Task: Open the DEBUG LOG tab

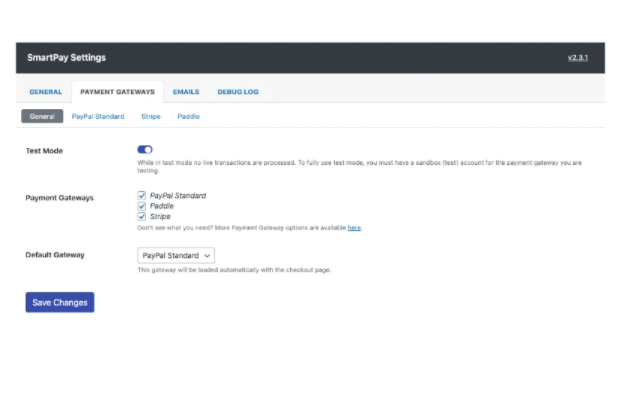Action: point(238,92)
